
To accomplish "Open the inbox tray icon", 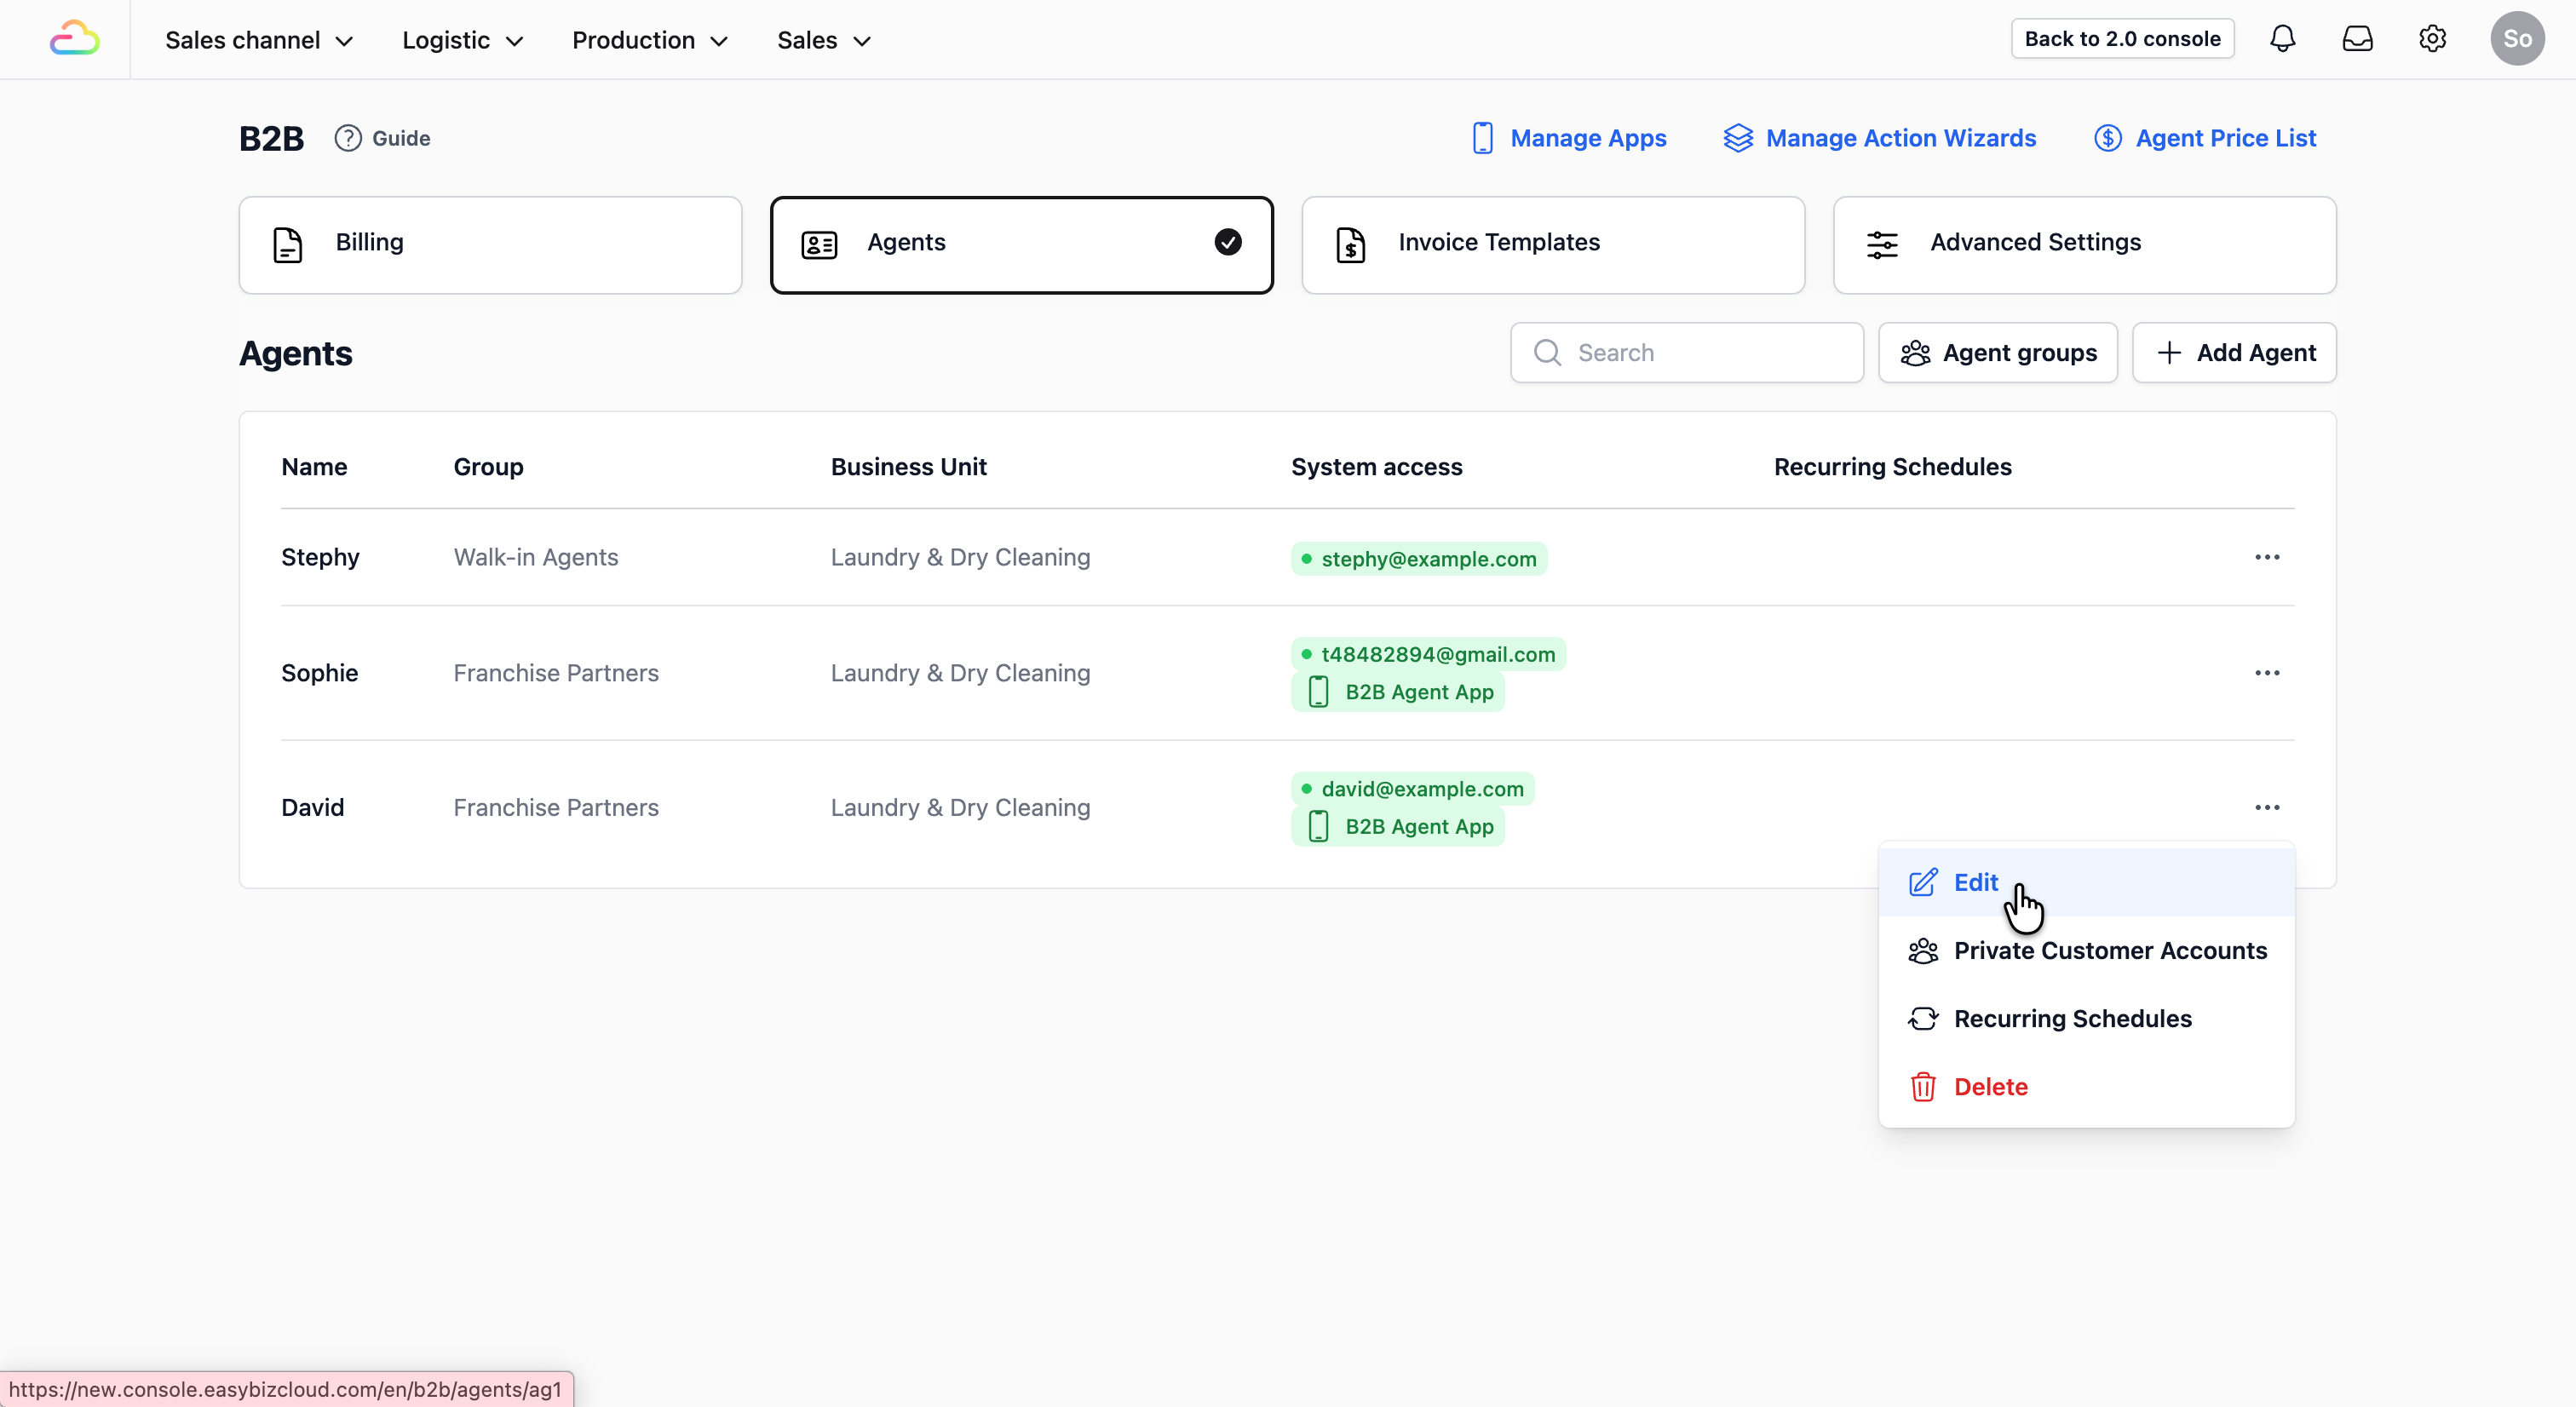I will click(2357, 39).
